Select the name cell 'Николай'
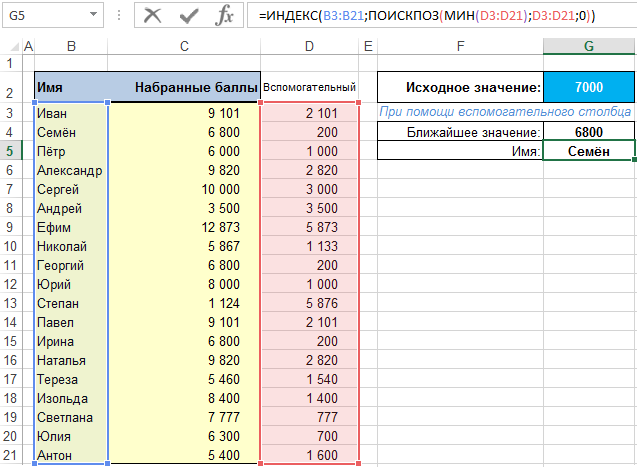Screen dimensions: 637x467 click(71, 246)
